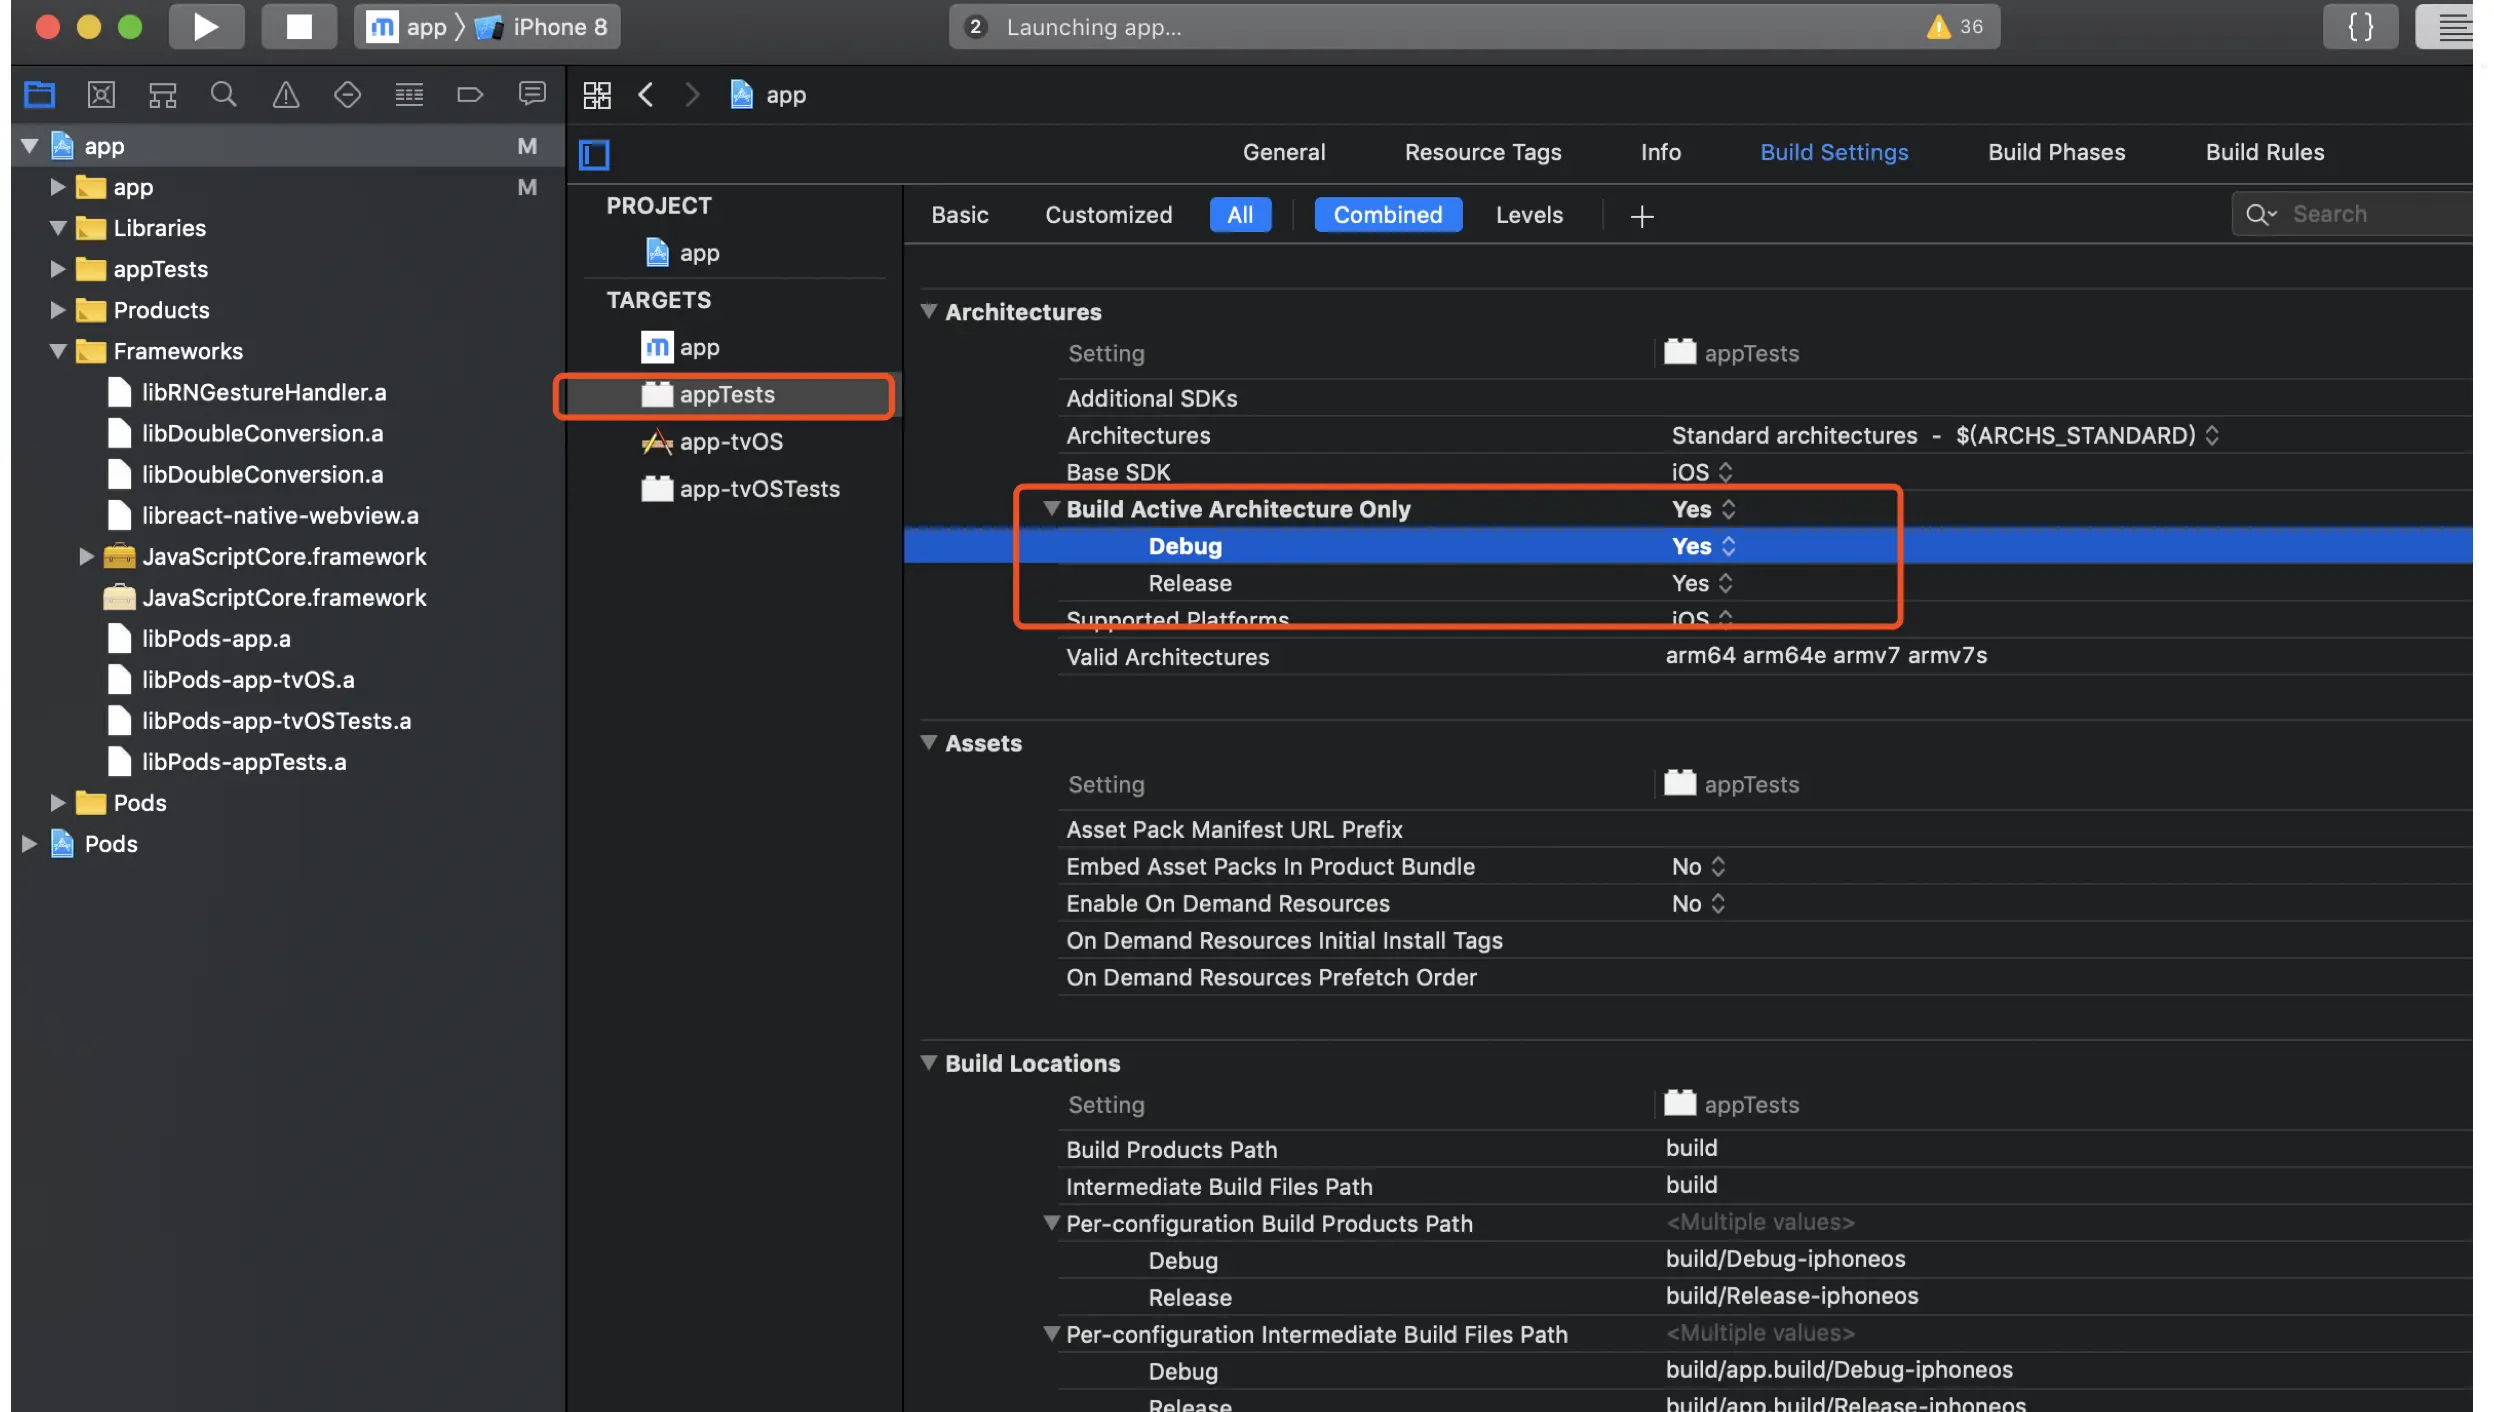Open the General tab

point(1283,152)
